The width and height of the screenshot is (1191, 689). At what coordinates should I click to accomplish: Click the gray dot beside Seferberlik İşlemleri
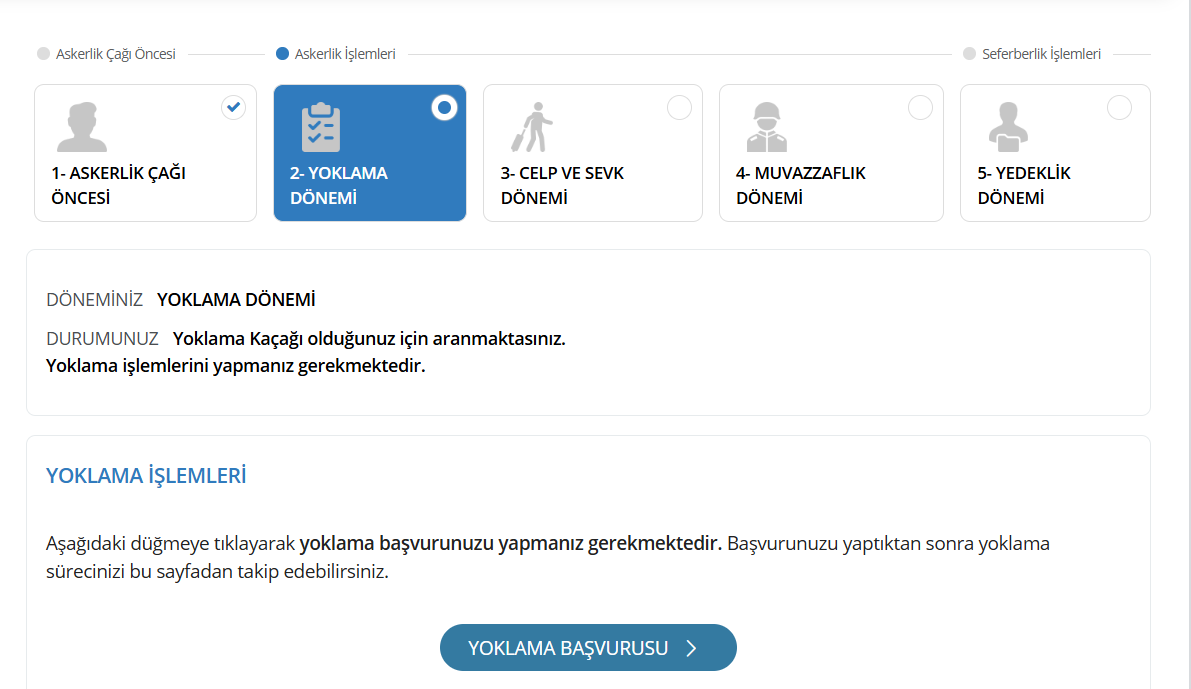(968, 54)
